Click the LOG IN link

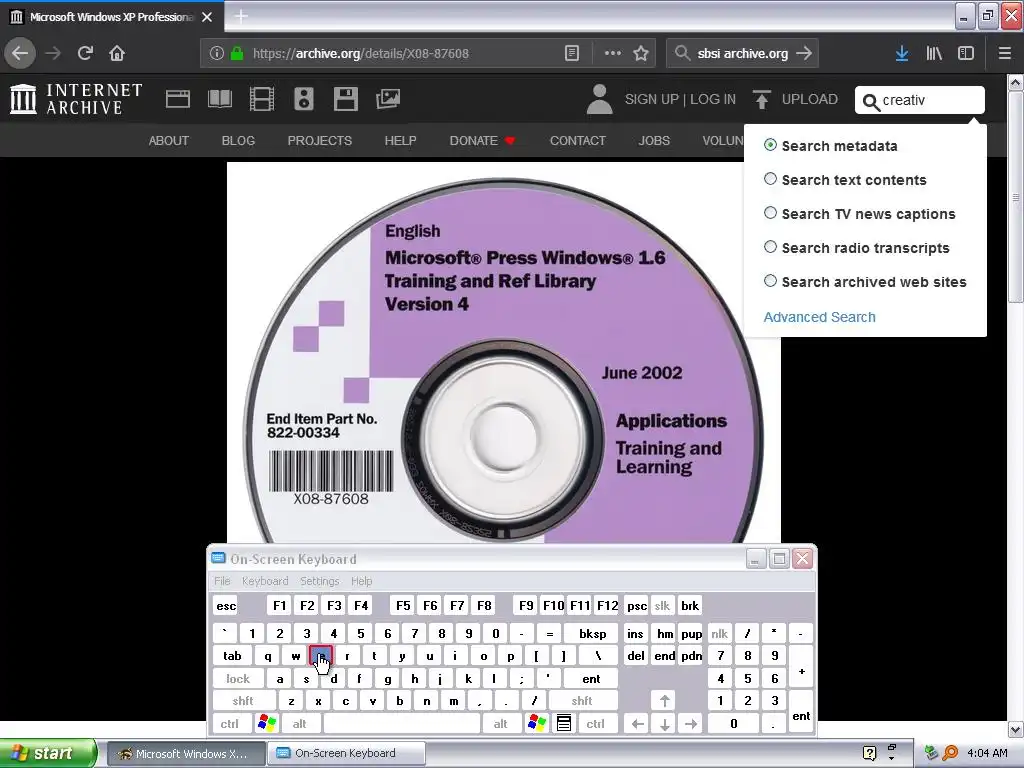(712, 99)
